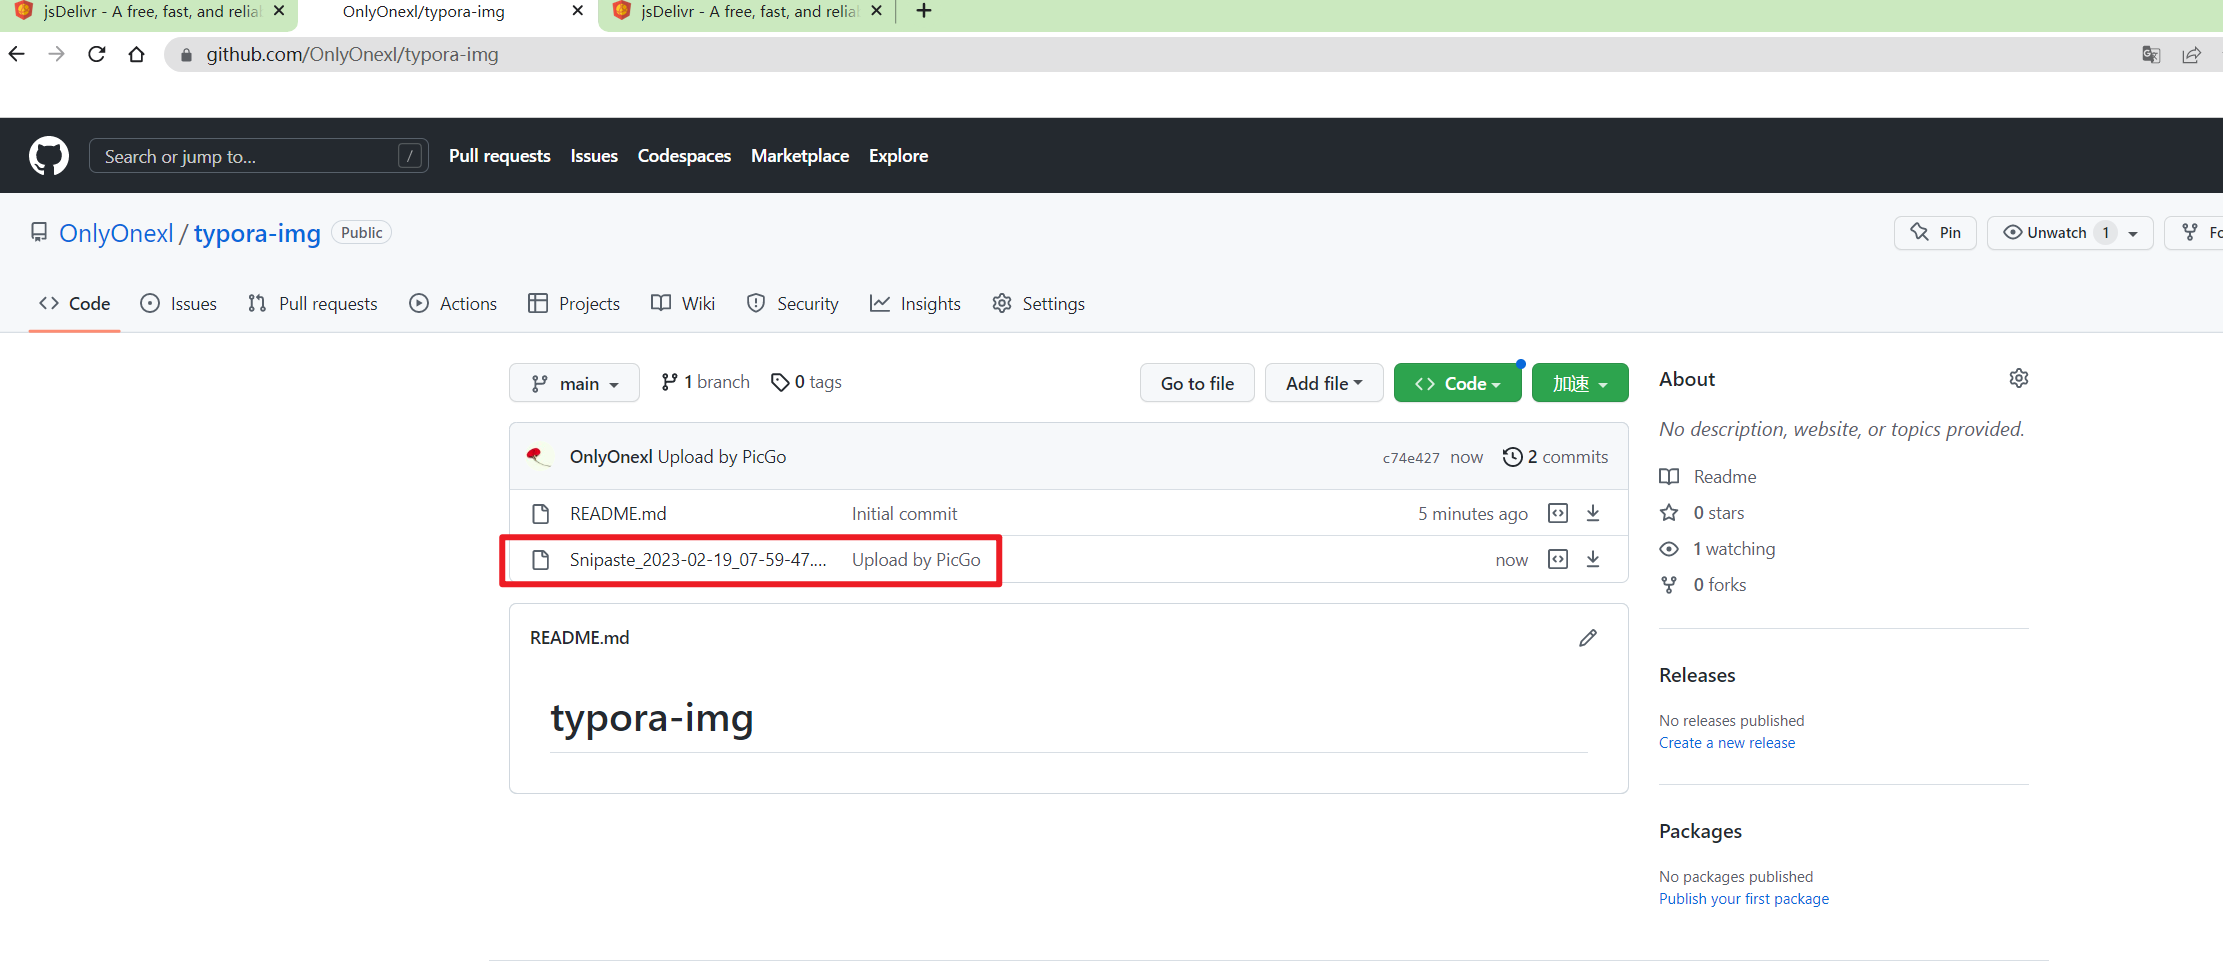The width and height of the screenshot is (2223, 963).
Task: Open the 2 commits history link
Action: click(1555, 456)
